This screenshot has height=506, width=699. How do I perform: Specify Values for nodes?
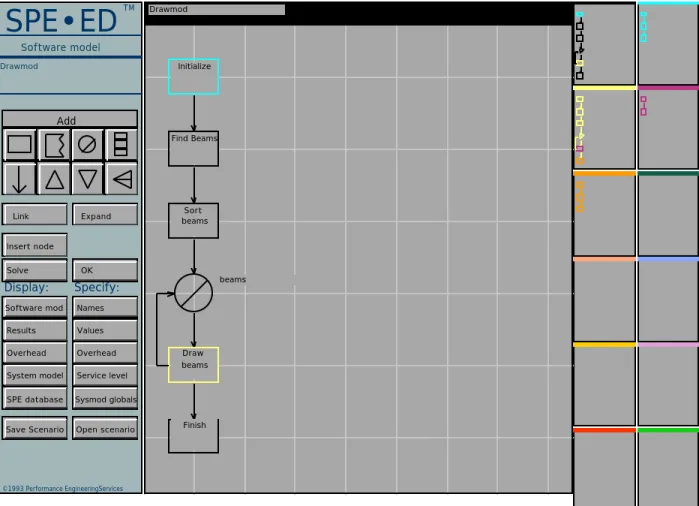[x=105, y=330]
